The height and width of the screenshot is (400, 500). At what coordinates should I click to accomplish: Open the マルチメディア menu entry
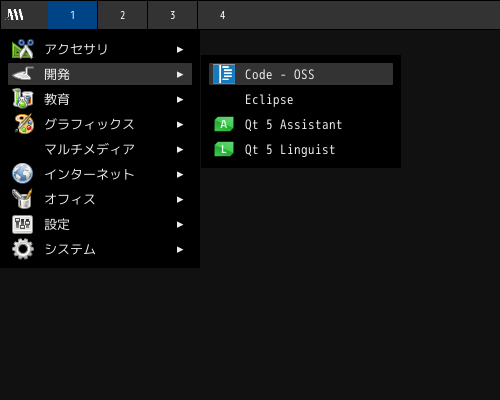click(100, 149)
